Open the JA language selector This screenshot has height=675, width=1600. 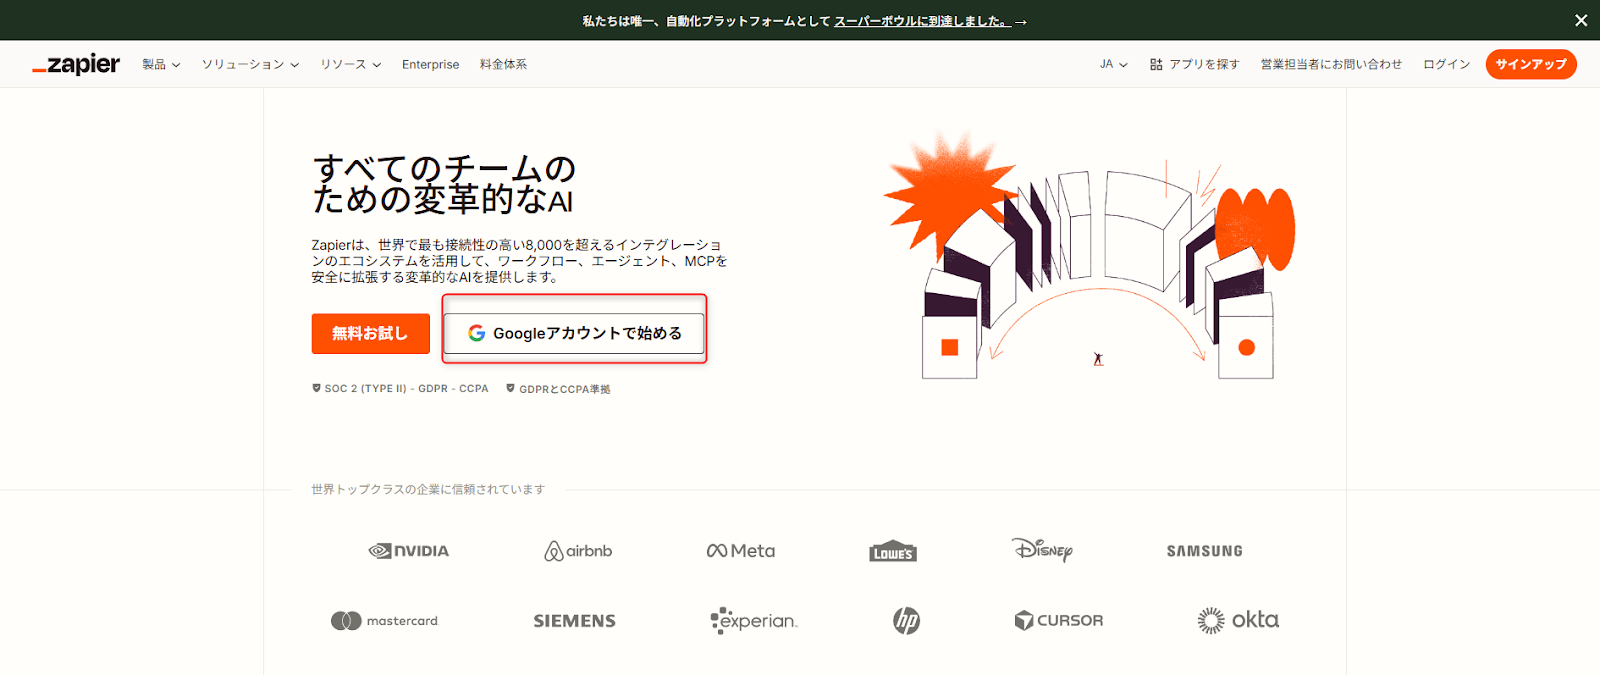pyautogui.click(x=1113, y=64)
